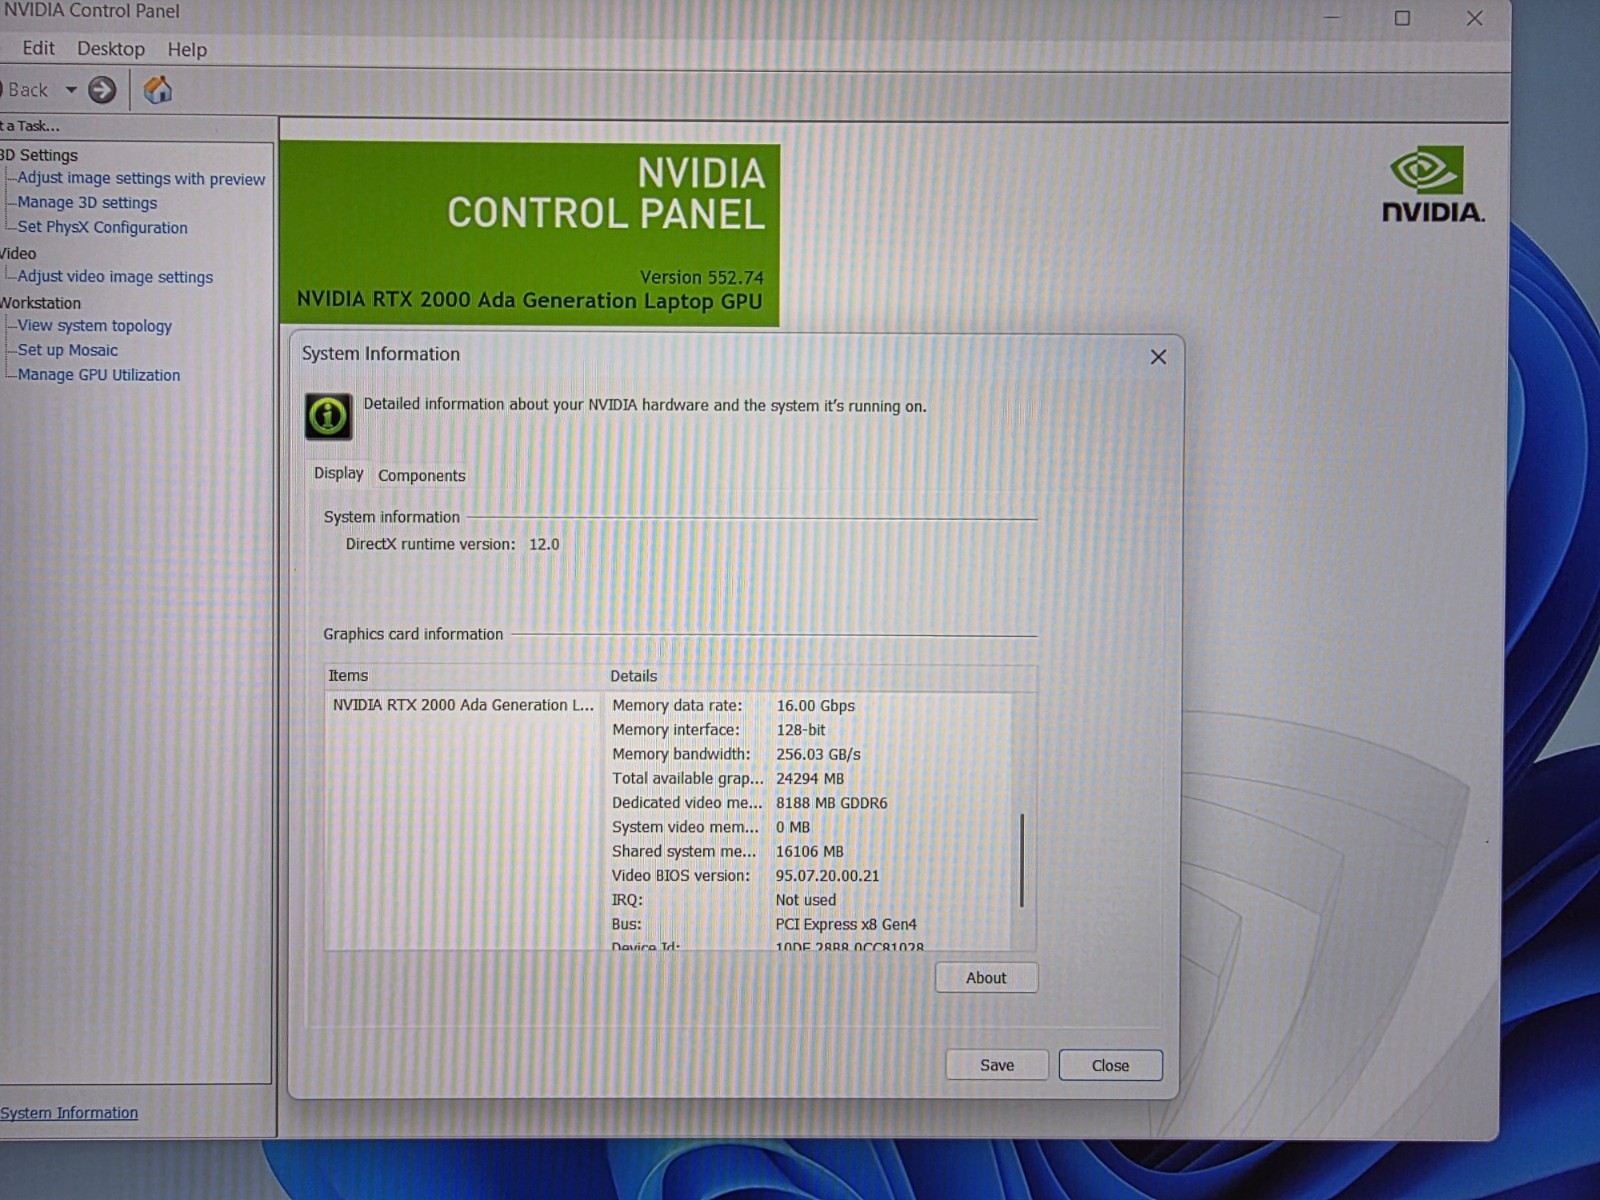Select Manage 3D settings
Viewport: 1600px width, 1200px height.
[87, 203]
